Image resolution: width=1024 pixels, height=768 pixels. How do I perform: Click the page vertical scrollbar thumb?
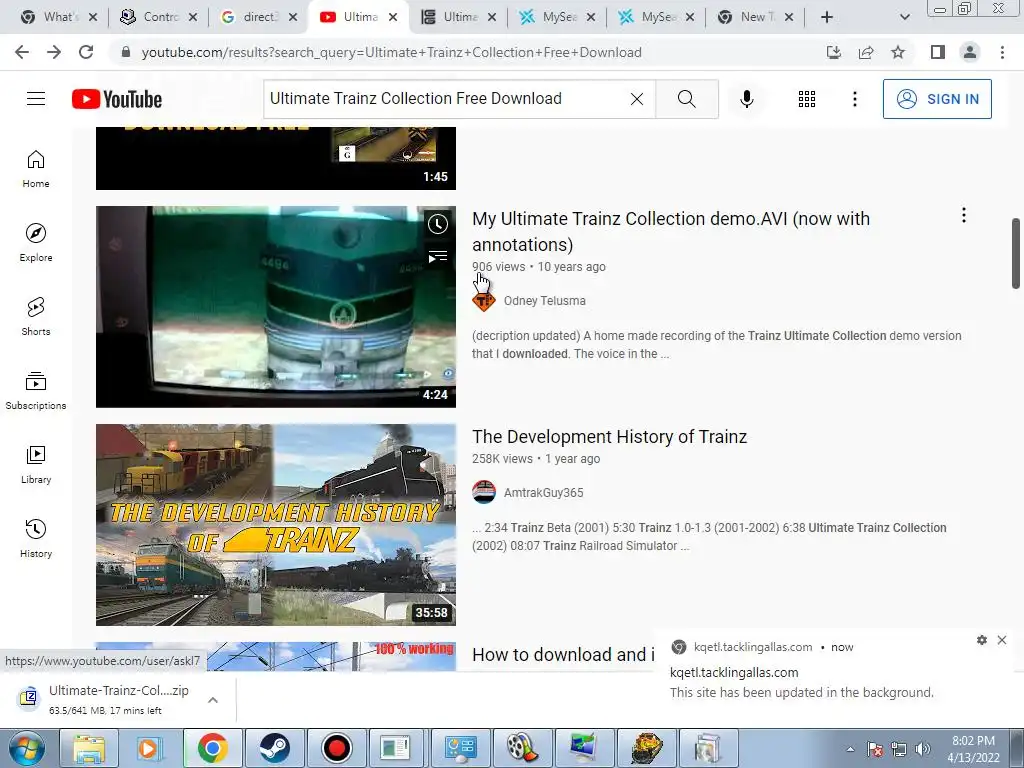click(x=1016, y=253)
